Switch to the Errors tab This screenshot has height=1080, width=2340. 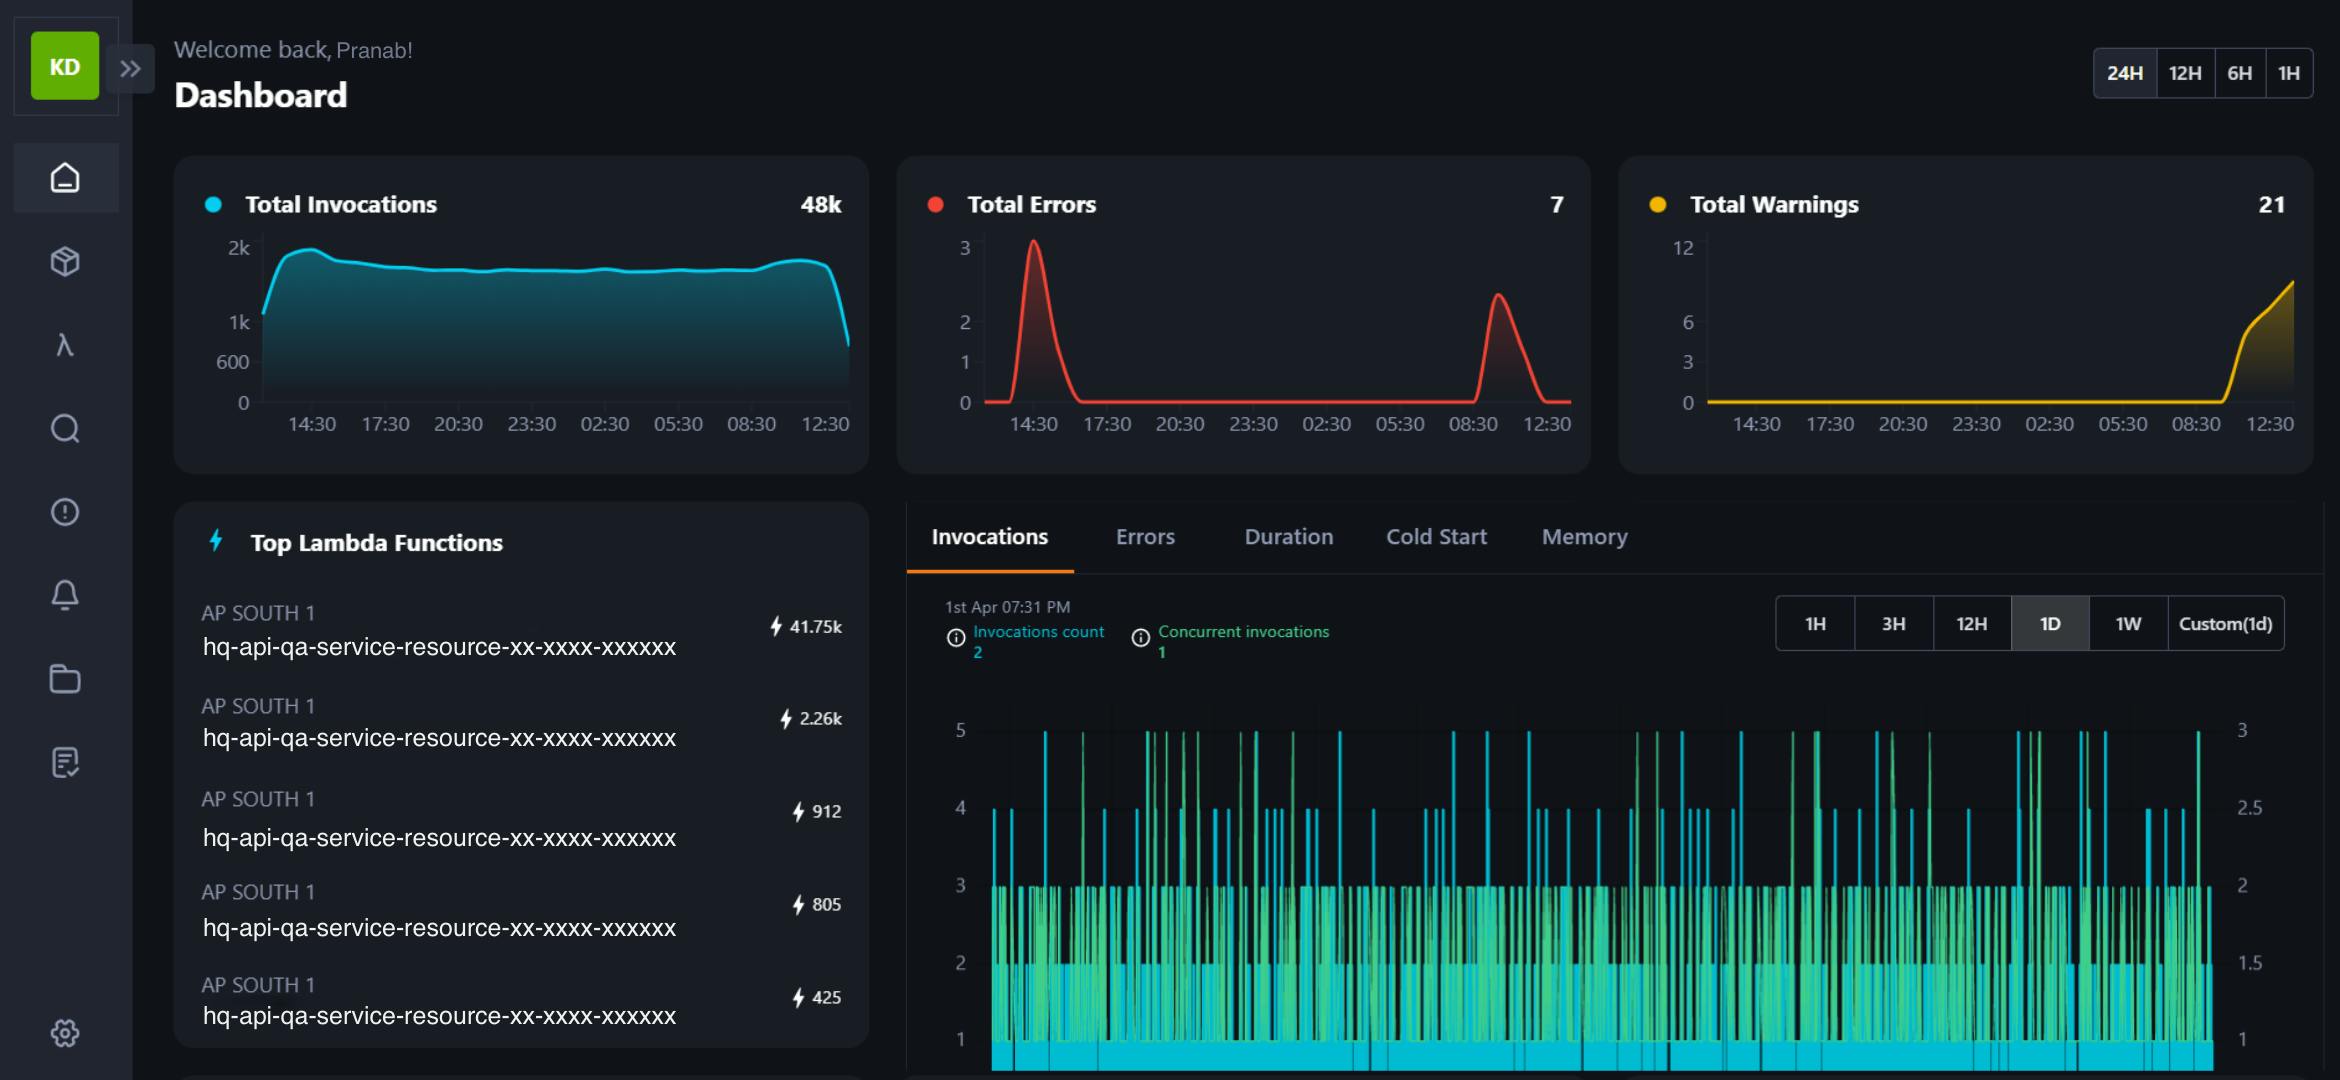[x=1145, y=537]
